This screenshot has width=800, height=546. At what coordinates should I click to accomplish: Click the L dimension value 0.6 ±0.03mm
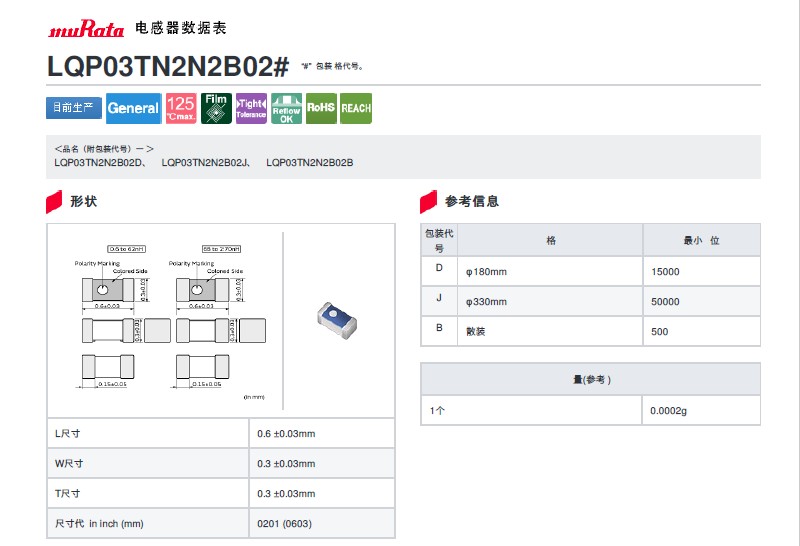point(286,434)
